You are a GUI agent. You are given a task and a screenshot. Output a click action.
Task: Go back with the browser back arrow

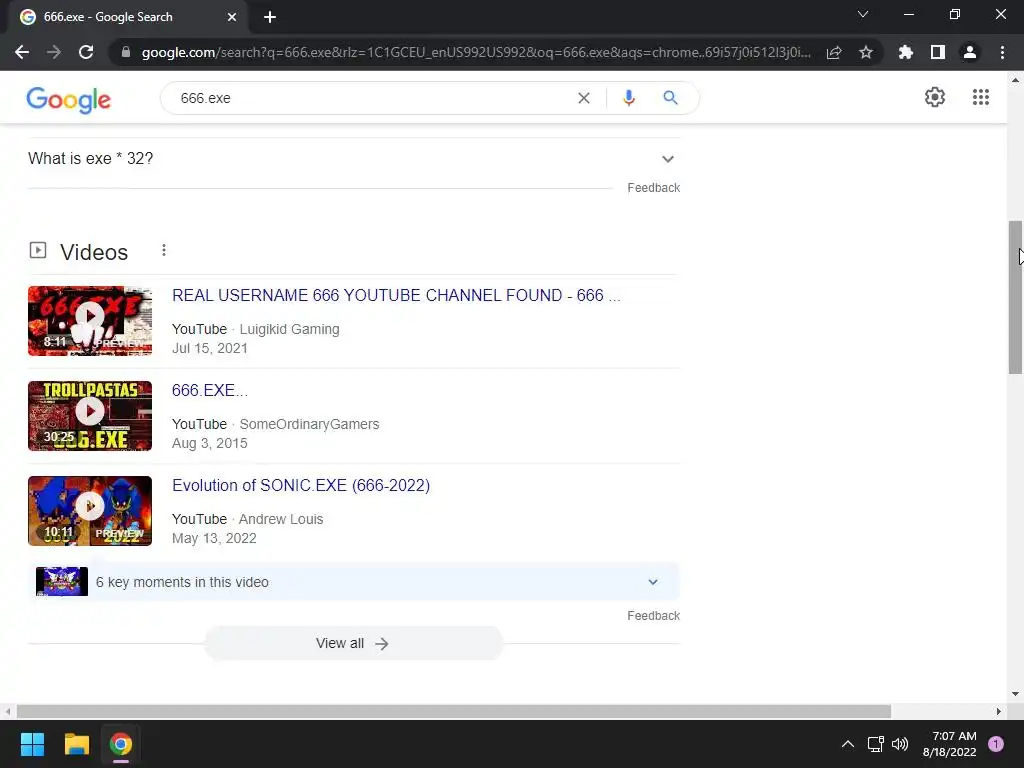point(22,52)
